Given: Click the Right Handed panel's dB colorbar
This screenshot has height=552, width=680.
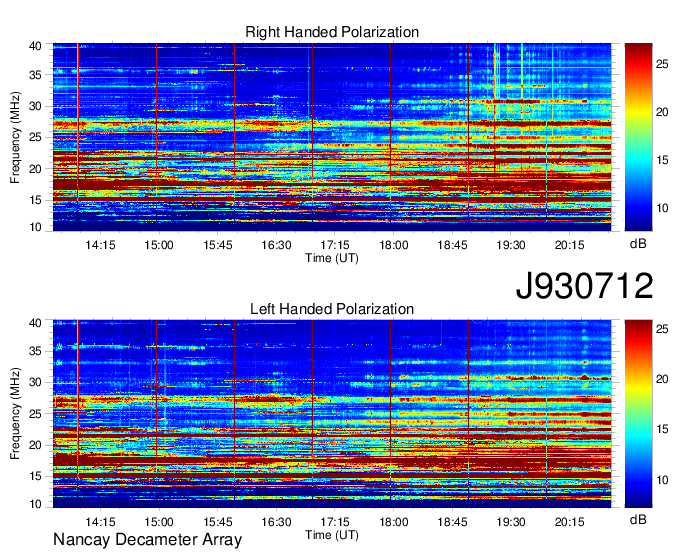Looking at the screenshot, I should pyautogui.click(x=638, y=137).
